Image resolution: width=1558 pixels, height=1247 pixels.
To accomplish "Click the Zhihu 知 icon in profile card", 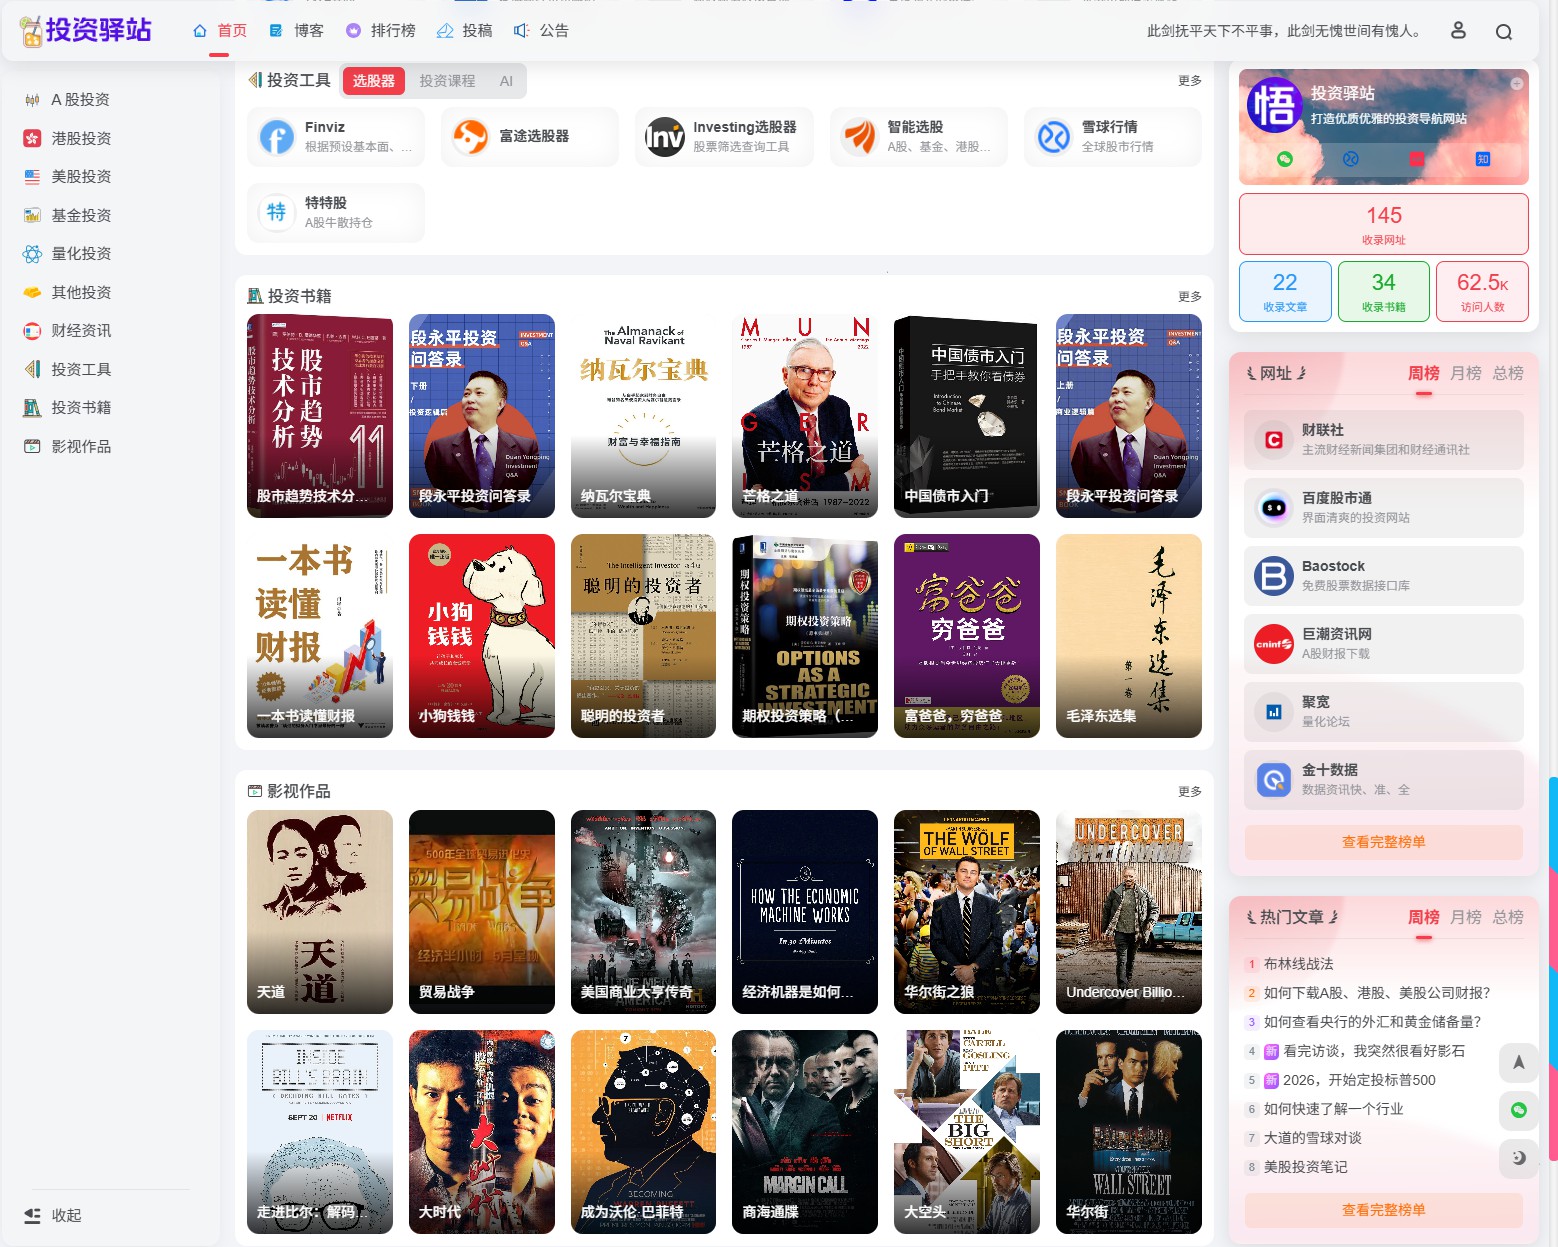I will [x=1483, y=159].
